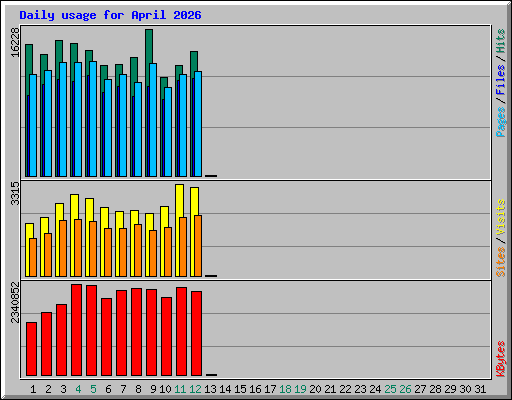Click day label 28 on the x-axis
This screenshot has height=400, width=512.
(435, 389)
